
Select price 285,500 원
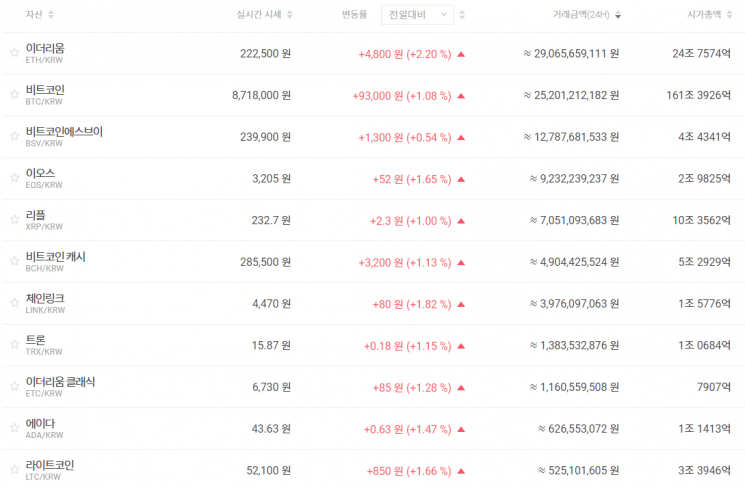tap(265, 262)
